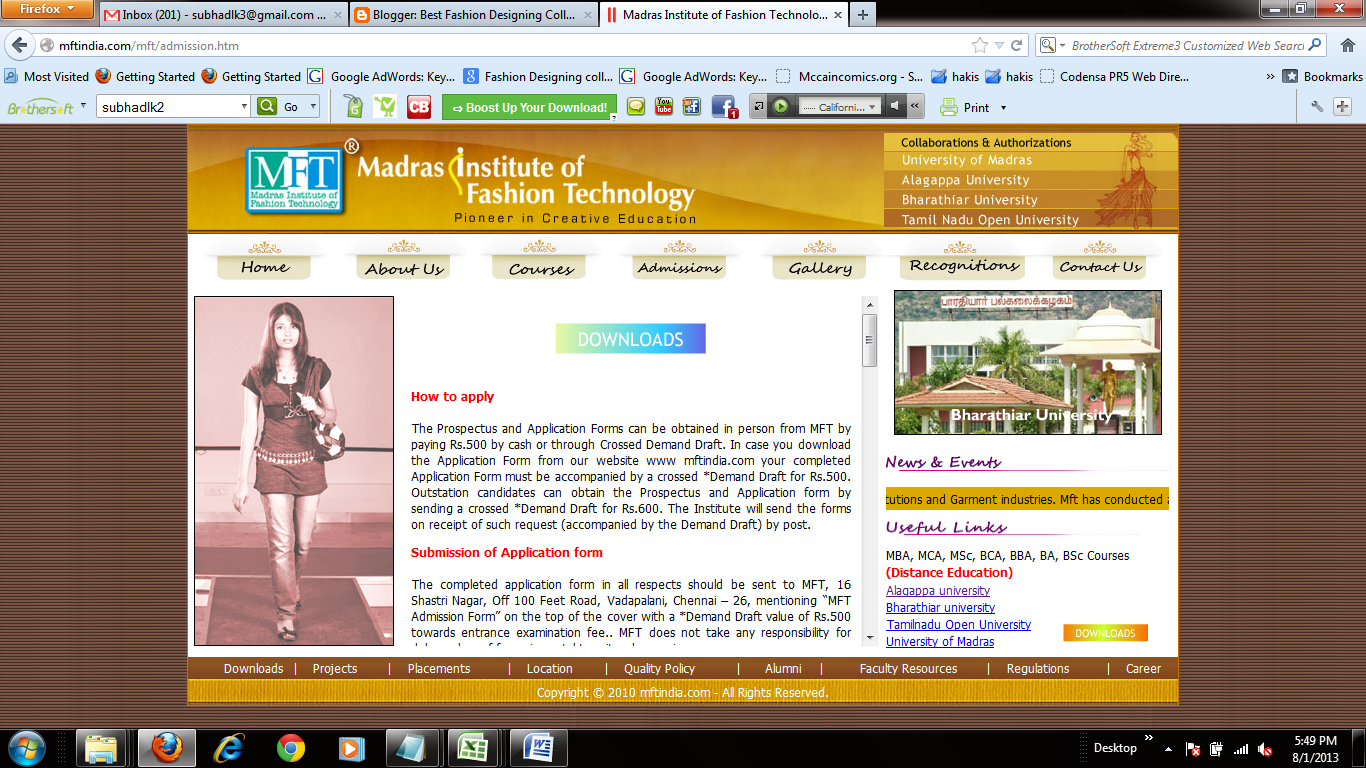Click the Boost Up Your Download button
The image size is (1366, 768).
[x=529, y=107]
